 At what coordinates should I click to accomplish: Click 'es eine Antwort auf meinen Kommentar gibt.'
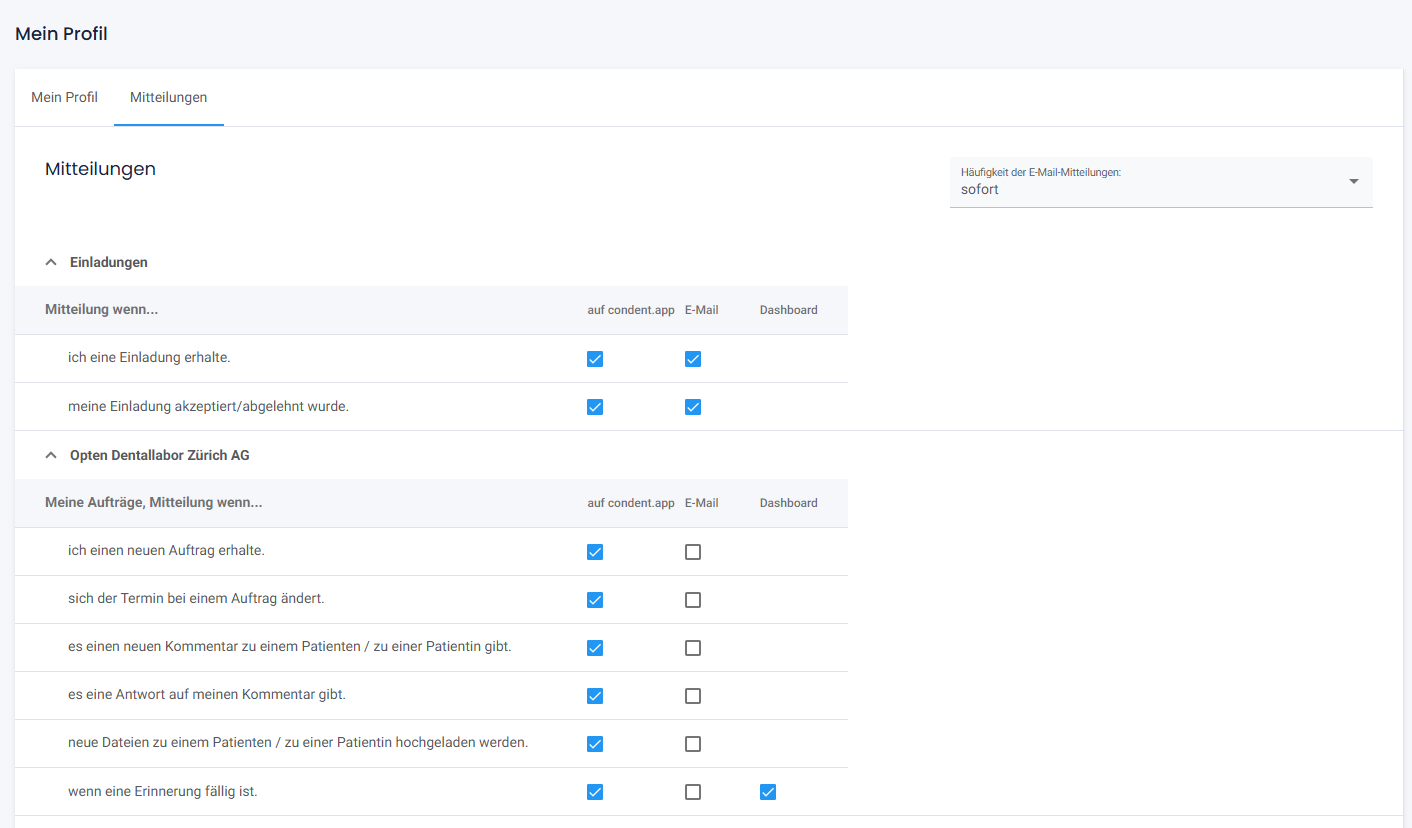click(207, 694)
